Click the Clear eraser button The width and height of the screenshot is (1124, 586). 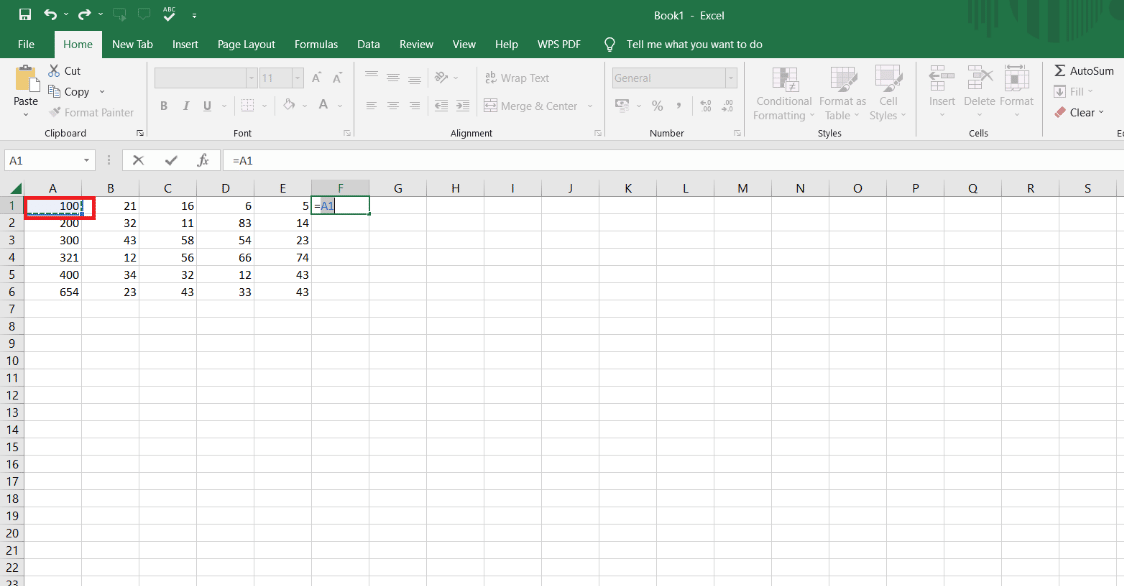click(x=1079, y=113)
